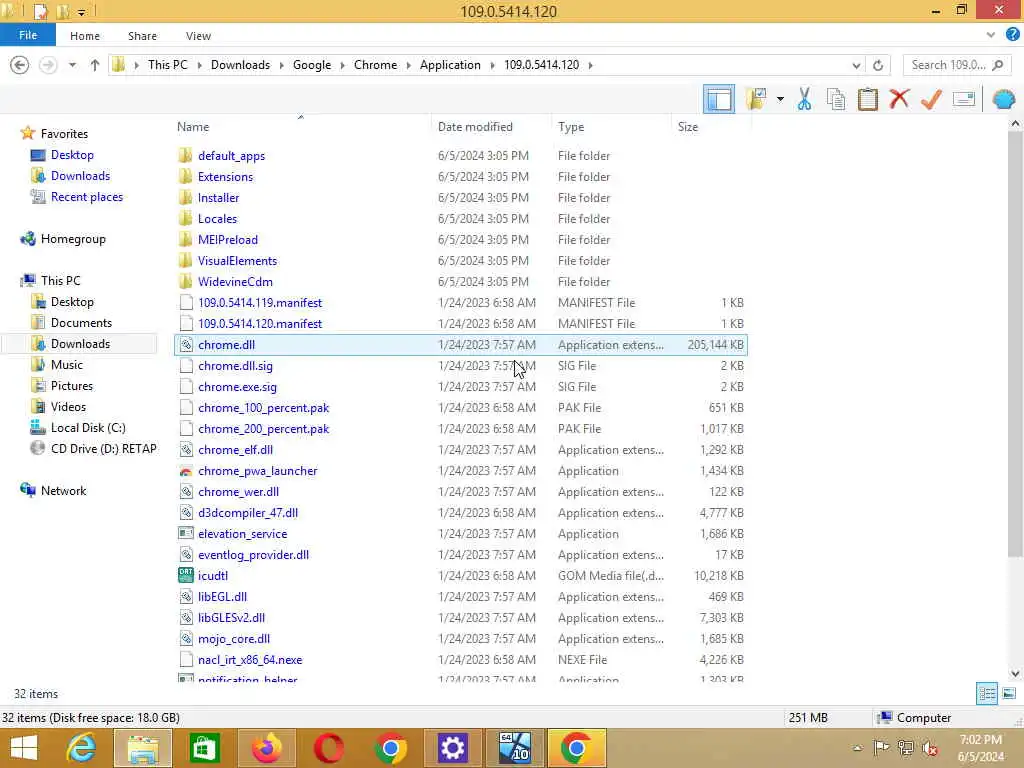Open the blue Help question mark

[x=1012, y=35]
